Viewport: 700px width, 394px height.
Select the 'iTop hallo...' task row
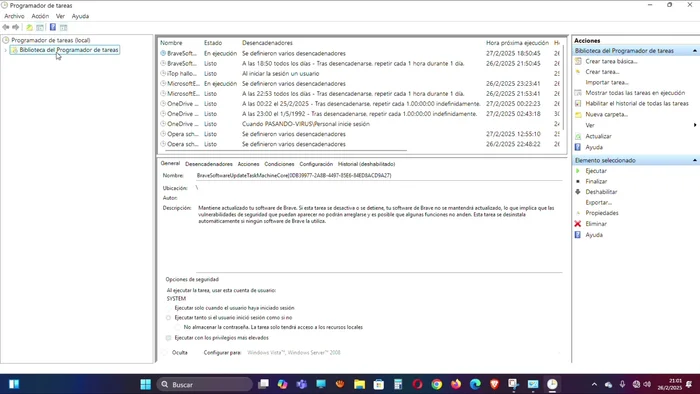click(x=360, y=74)
